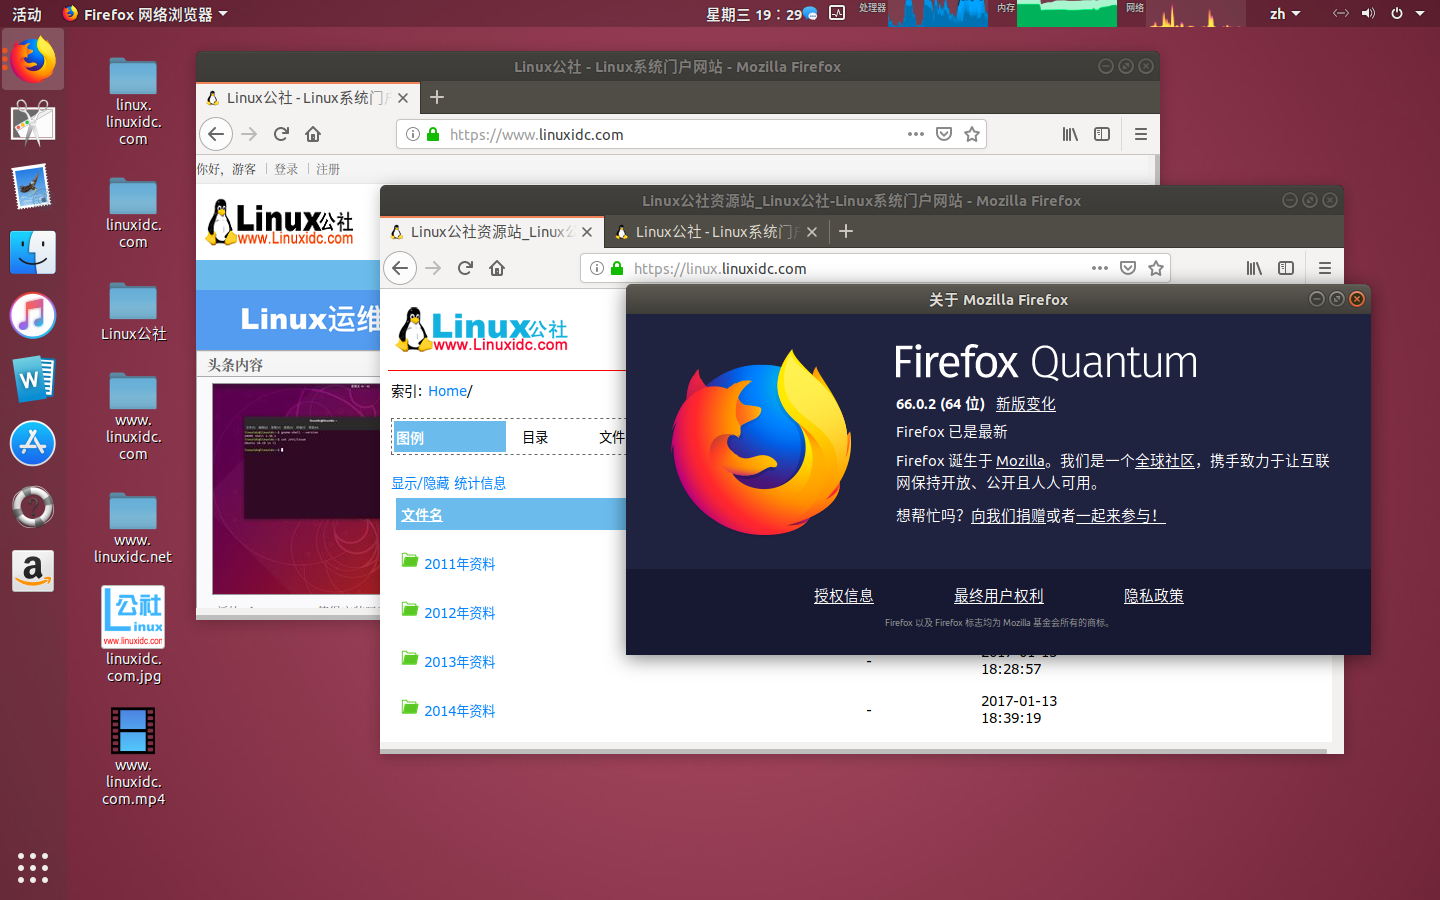Bookmark www.linuxidc.com page with the star
Screen dimensions: 1440x900
pos(972,134)
